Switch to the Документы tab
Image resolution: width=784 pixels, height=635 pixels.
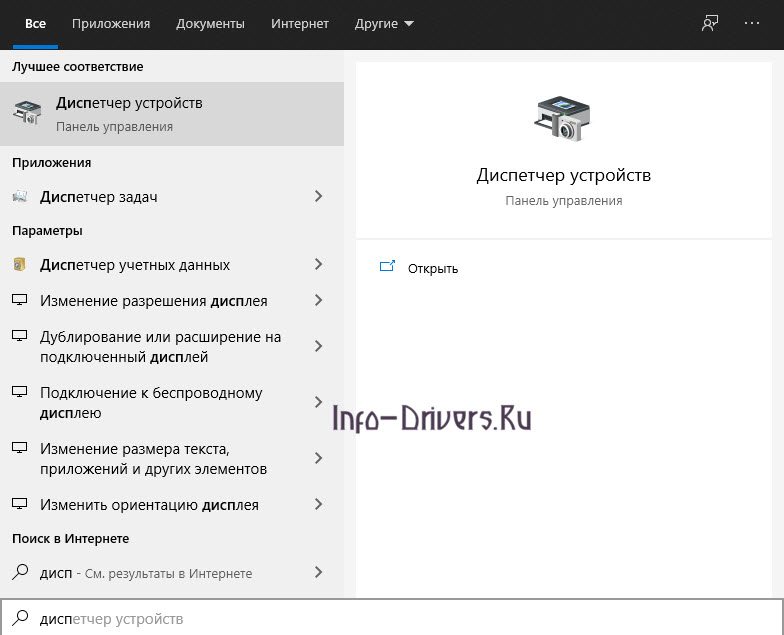[210, 24]
